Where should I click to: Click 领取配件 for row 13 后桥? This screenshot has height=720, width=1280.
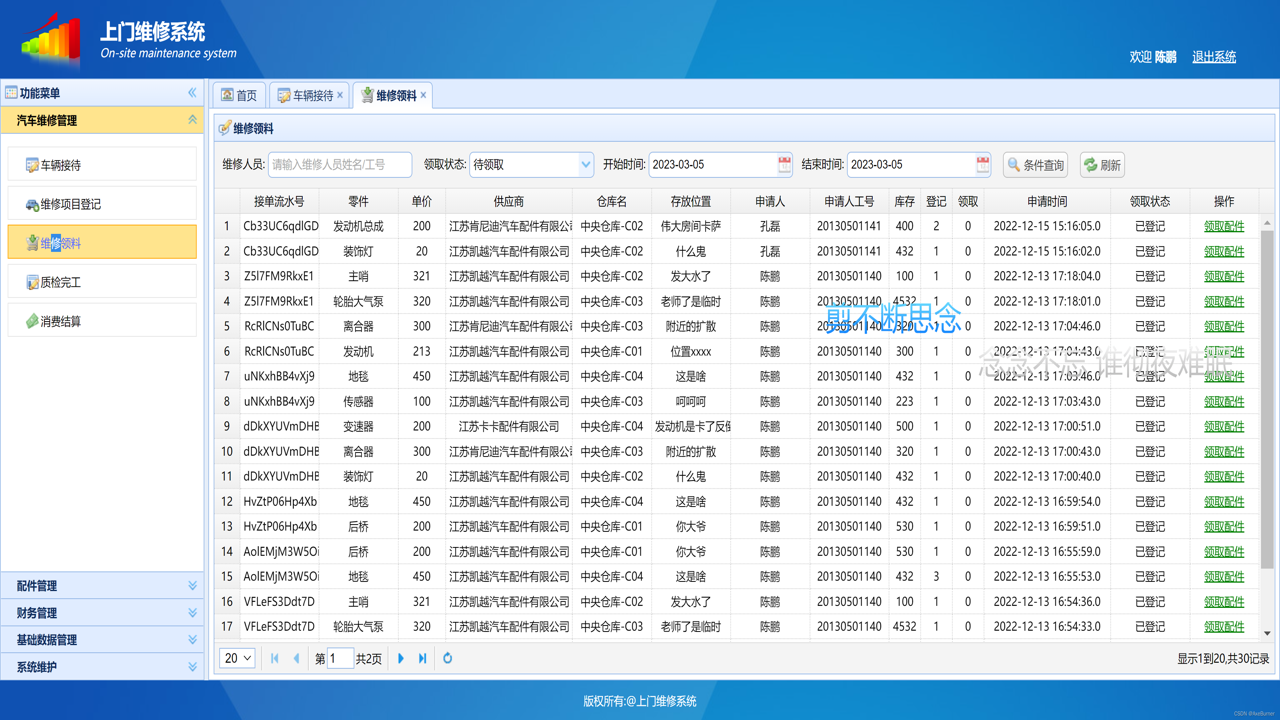(x=1224, y=527)
